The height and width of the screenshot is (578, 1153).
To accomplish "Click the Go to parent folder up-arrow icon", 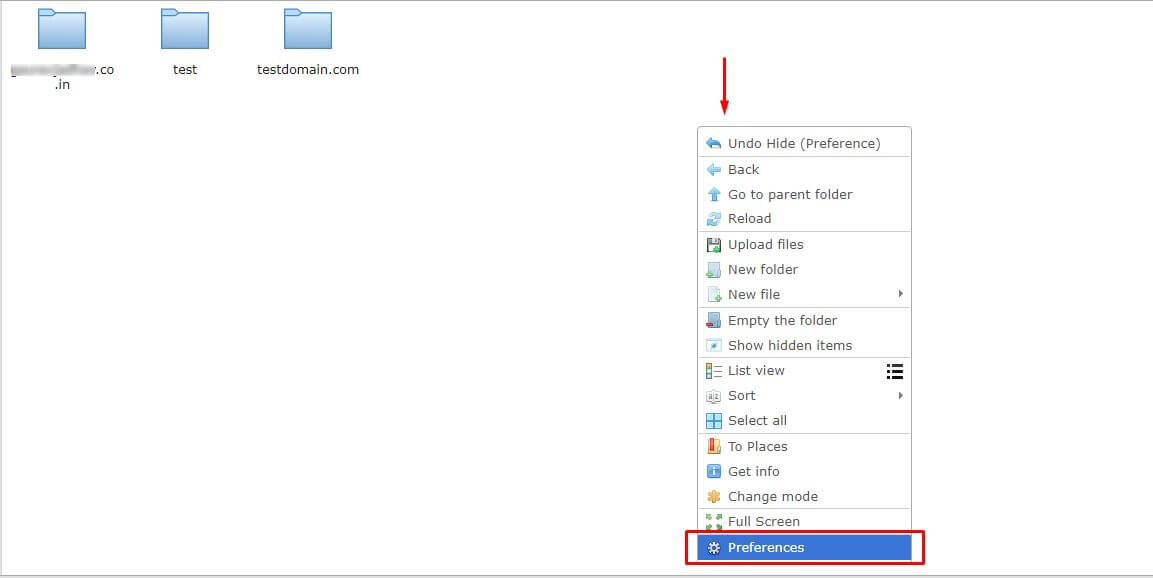I will click(x=713, y=195).
